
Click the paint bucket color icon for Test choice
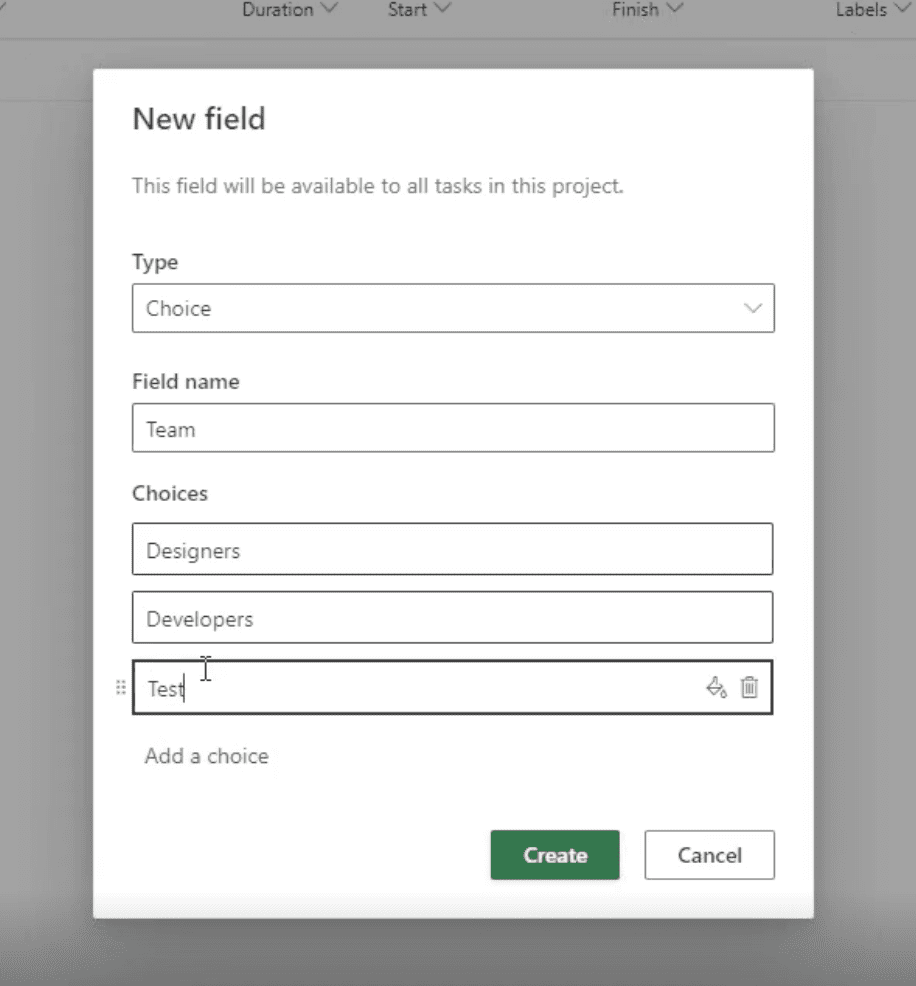point(716,687)
